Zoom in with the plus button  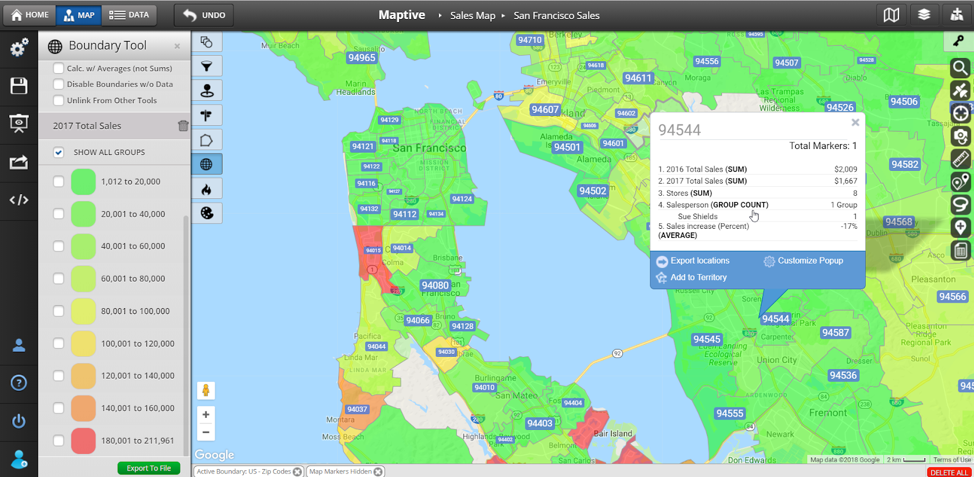click(206, 415)
